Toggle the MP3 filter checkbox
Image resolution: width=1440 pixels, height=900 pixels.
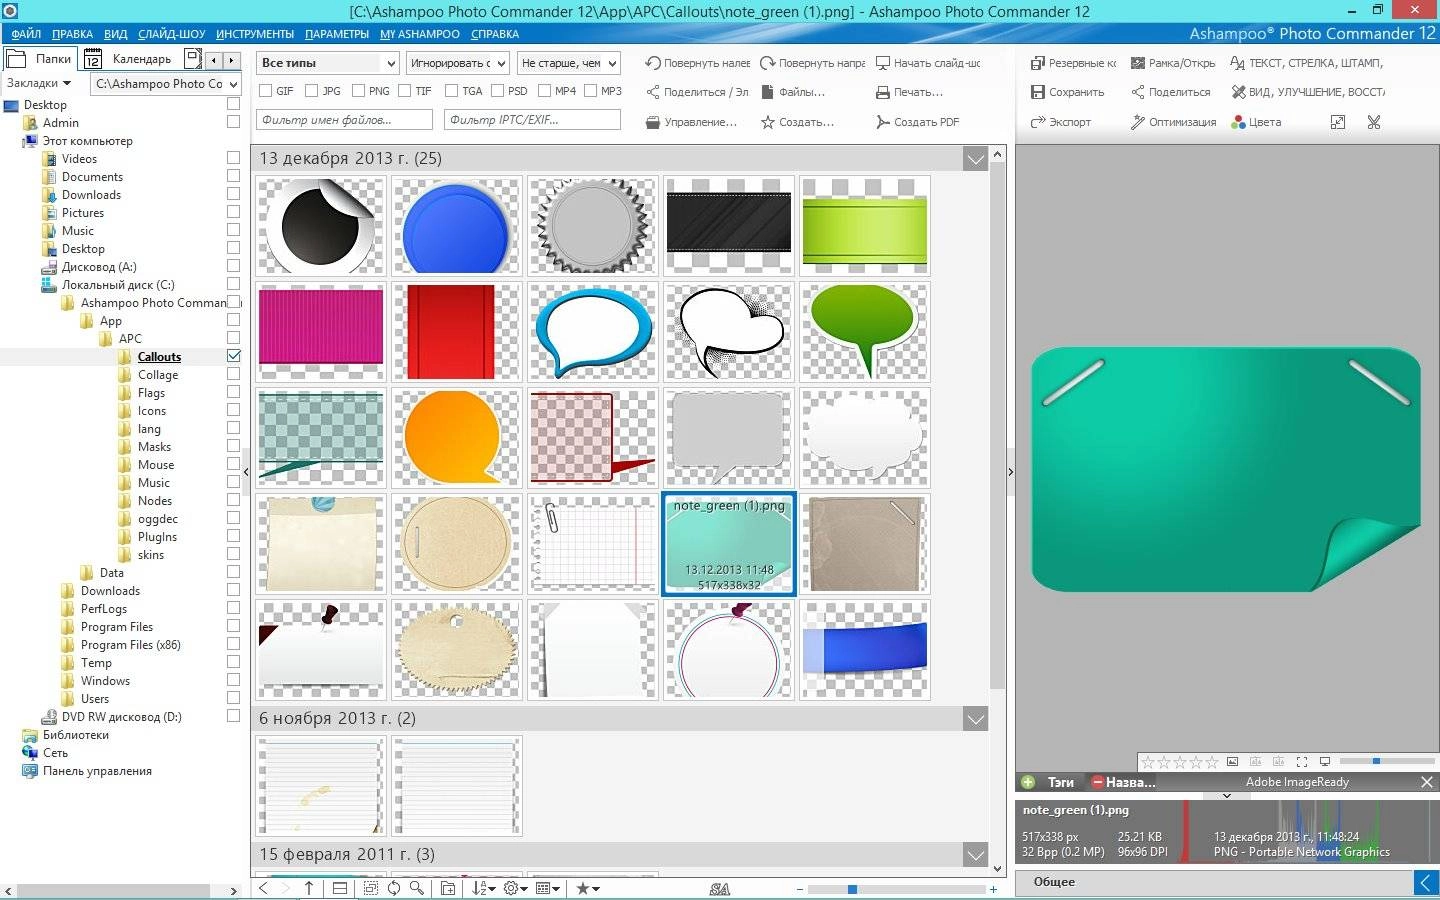591,91
